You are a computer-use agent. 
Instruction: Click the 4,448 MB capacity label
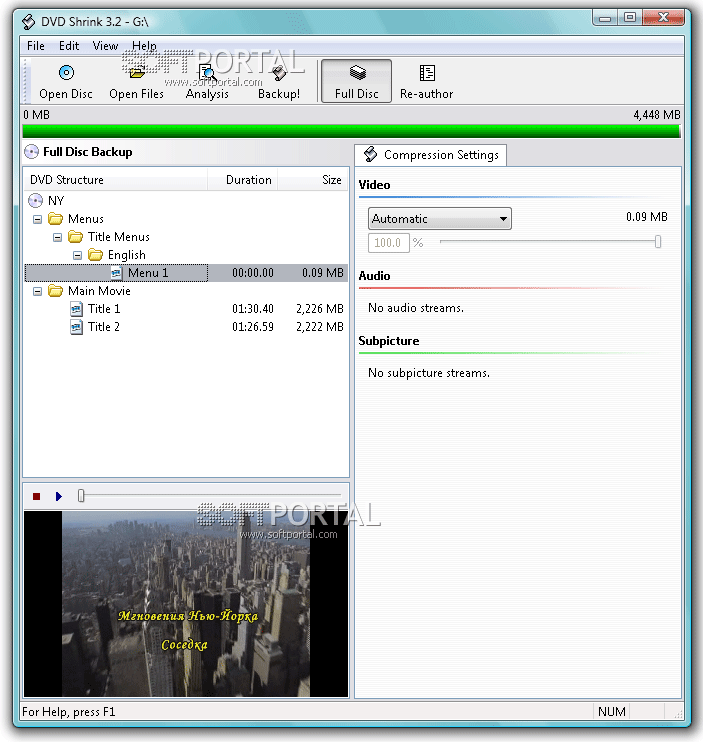pyautogui.click(x=657, y=115)
